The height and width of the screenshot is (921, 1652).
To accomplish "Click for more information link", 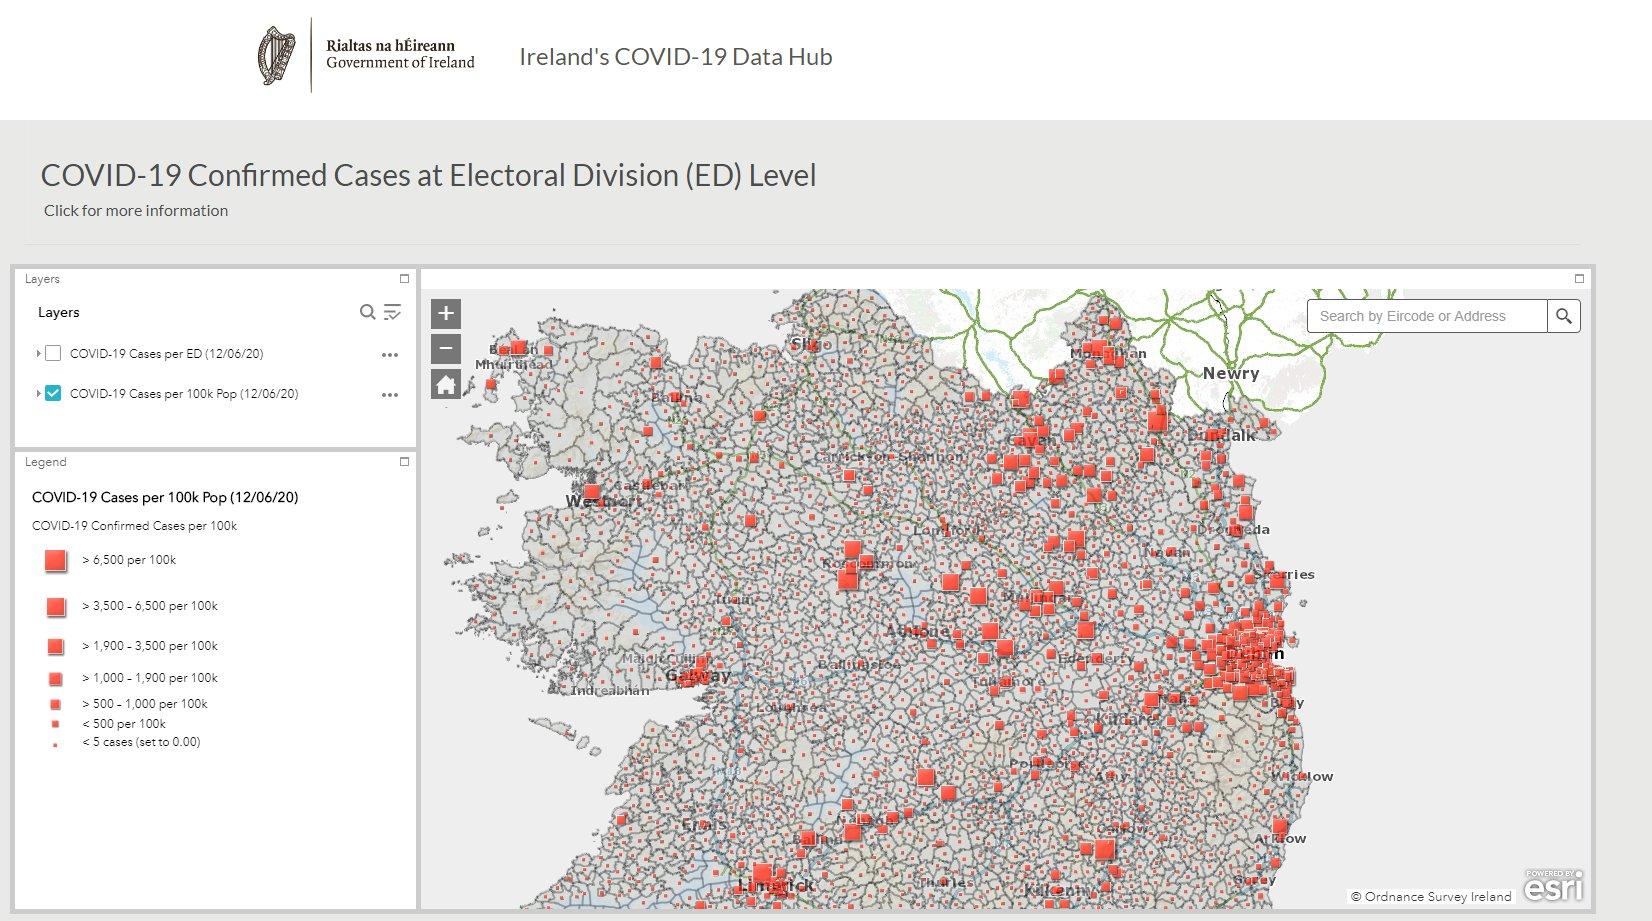I will [x=136, y=210].
